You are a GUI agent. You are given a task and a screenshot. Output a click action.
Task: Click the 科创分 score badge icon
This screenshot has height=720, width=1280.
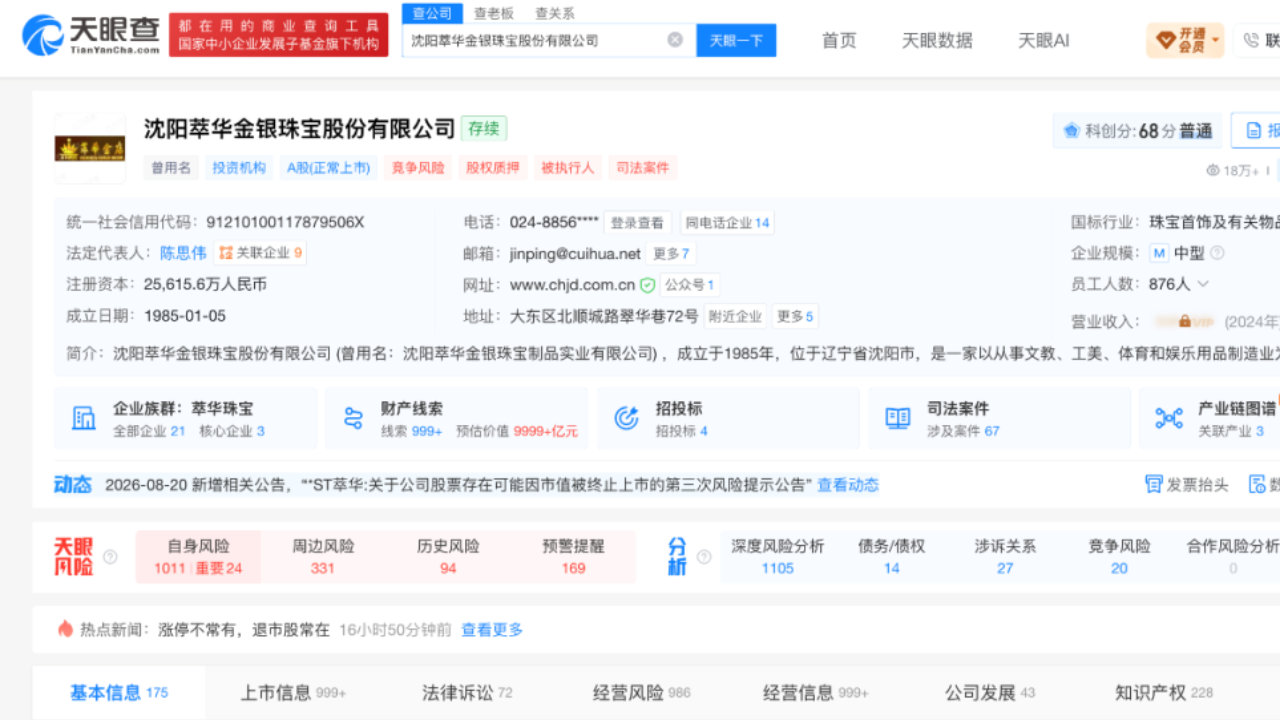(x=1071, y=131)
